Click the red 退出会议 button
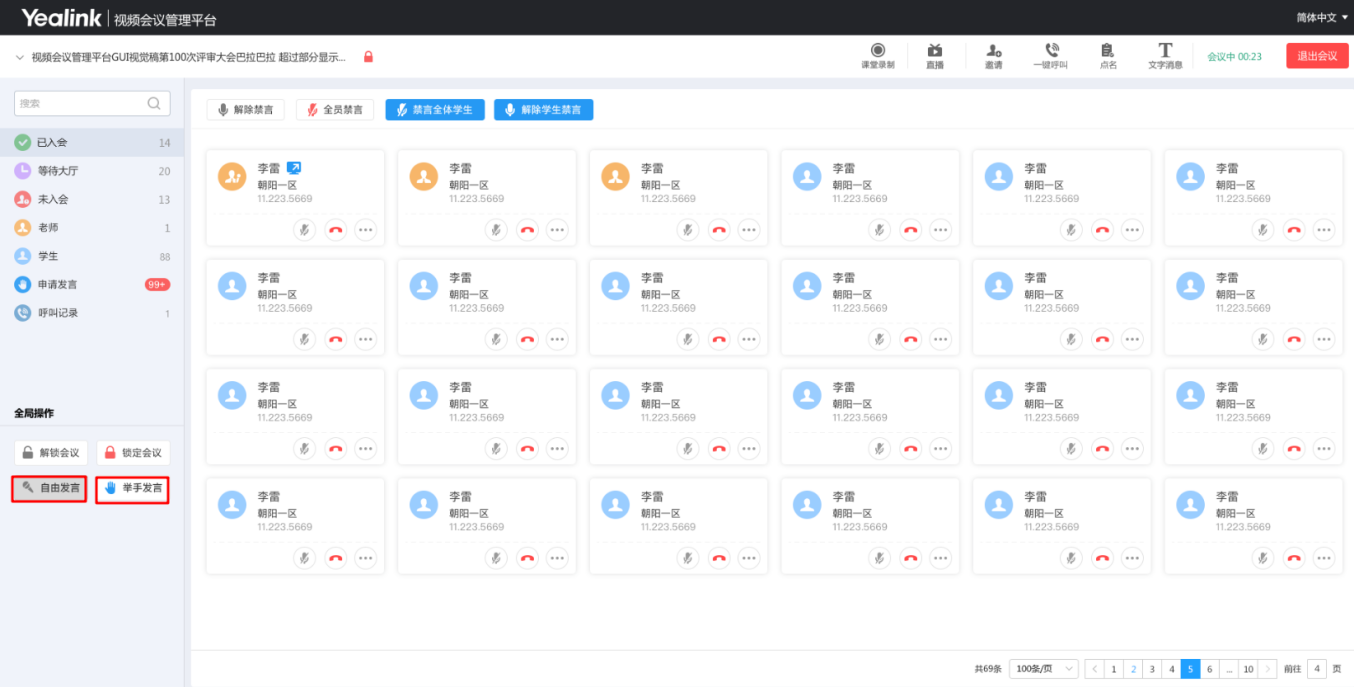The width and height of the screenshot is (1354, 687). 1316,56
